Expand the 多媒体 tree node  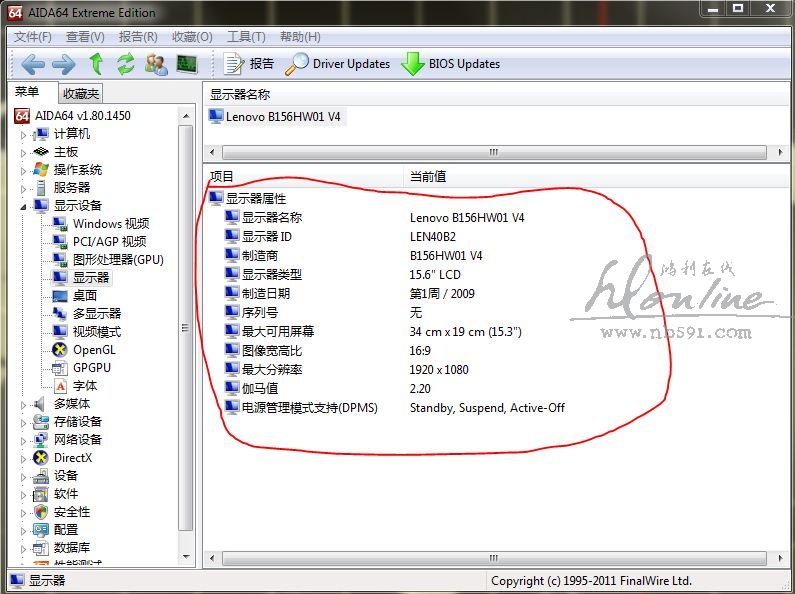pos(23,405)
